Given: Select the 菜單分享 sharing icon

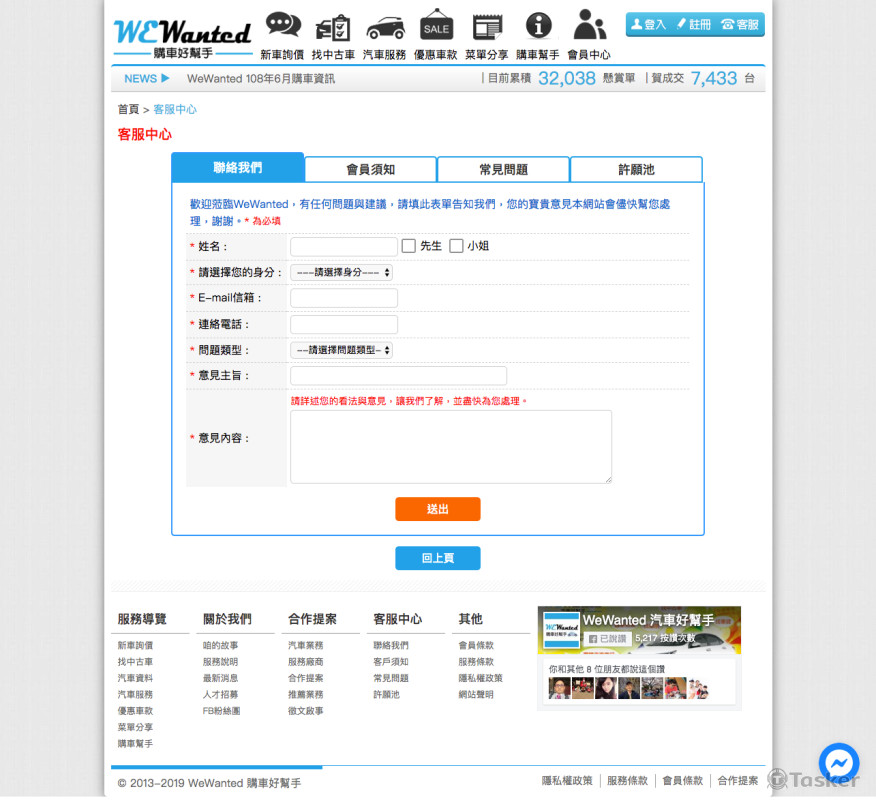Looking at the screenshot, I should (x=487, y=25).
